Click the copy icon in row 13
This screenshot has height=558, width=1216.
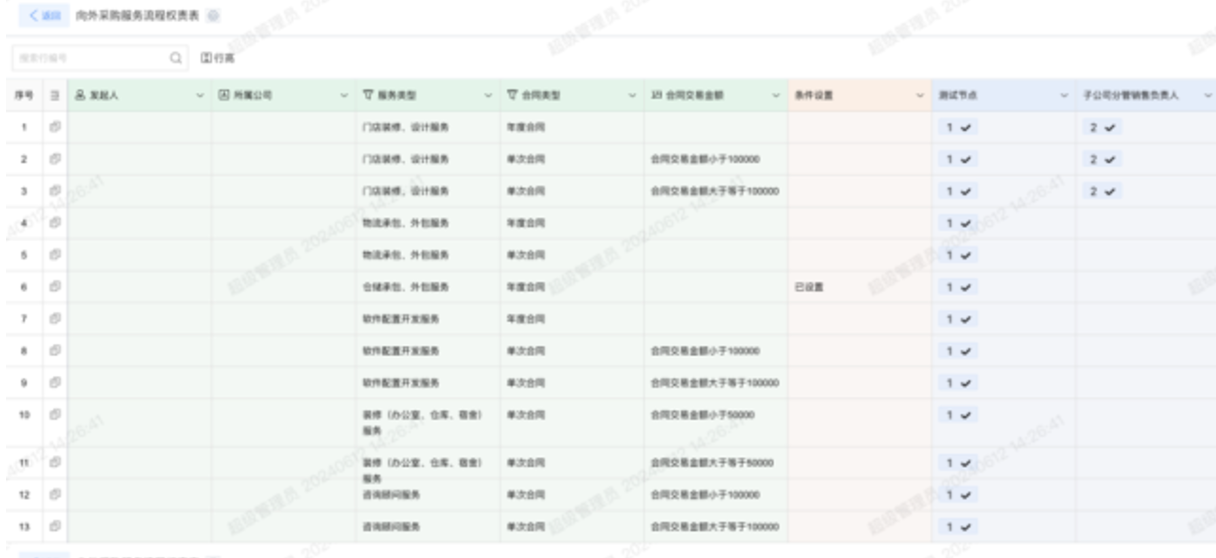coord(56,526)
